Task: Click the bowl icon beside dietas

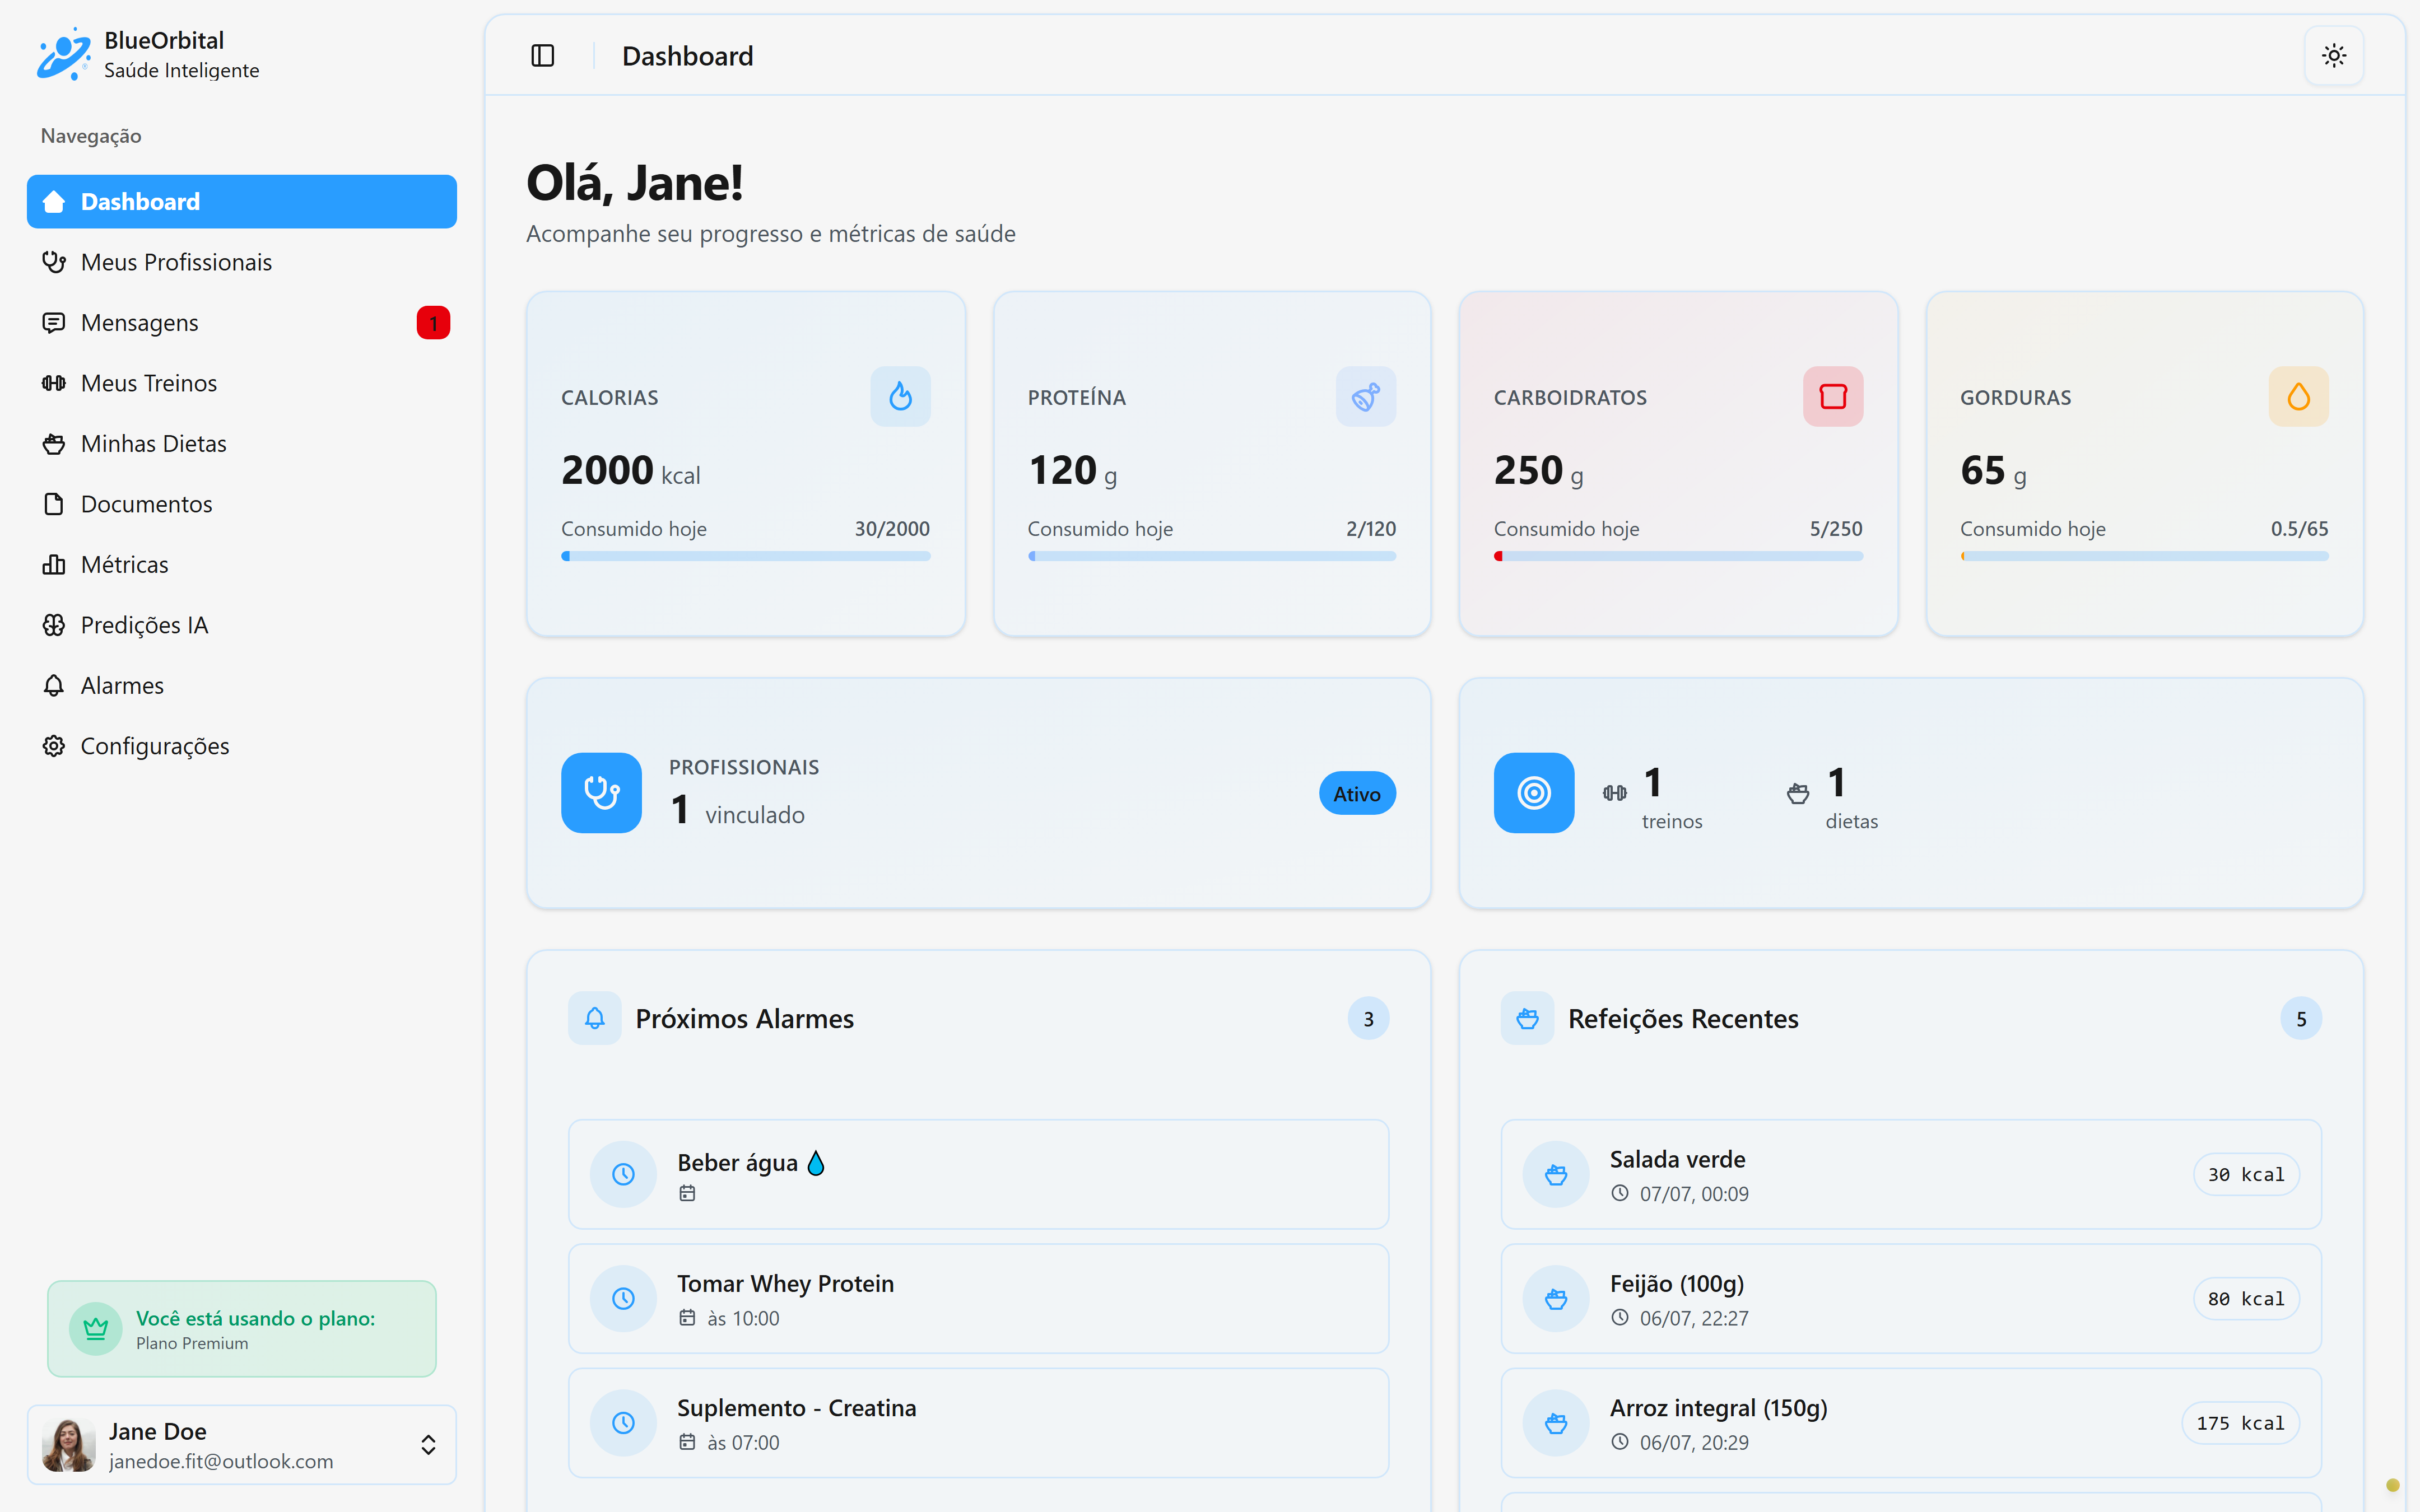Action: [1798, 794]
